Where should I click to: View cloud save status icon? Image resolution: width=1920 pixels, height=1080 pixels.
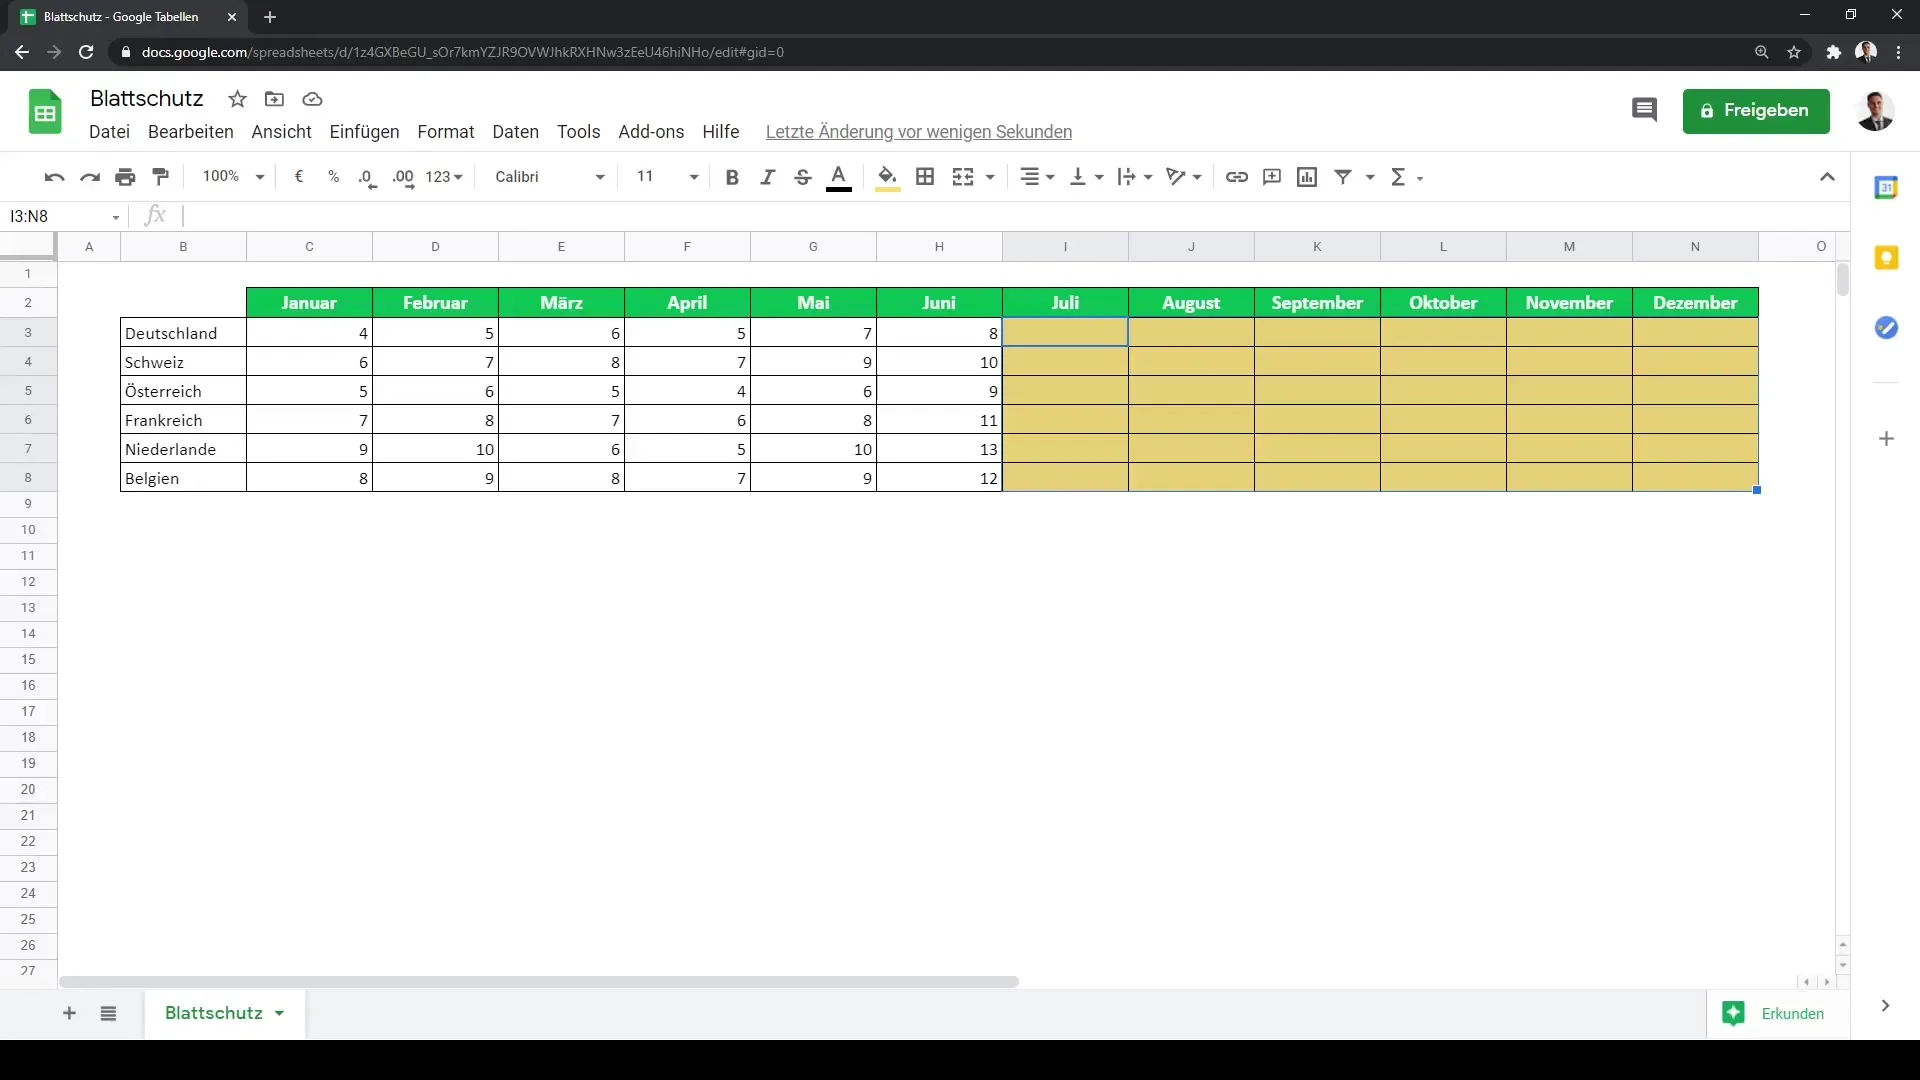(312, 99)
